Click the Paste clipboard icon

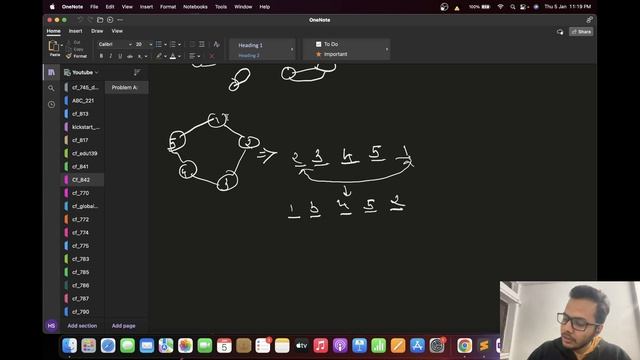coord(53,46)
